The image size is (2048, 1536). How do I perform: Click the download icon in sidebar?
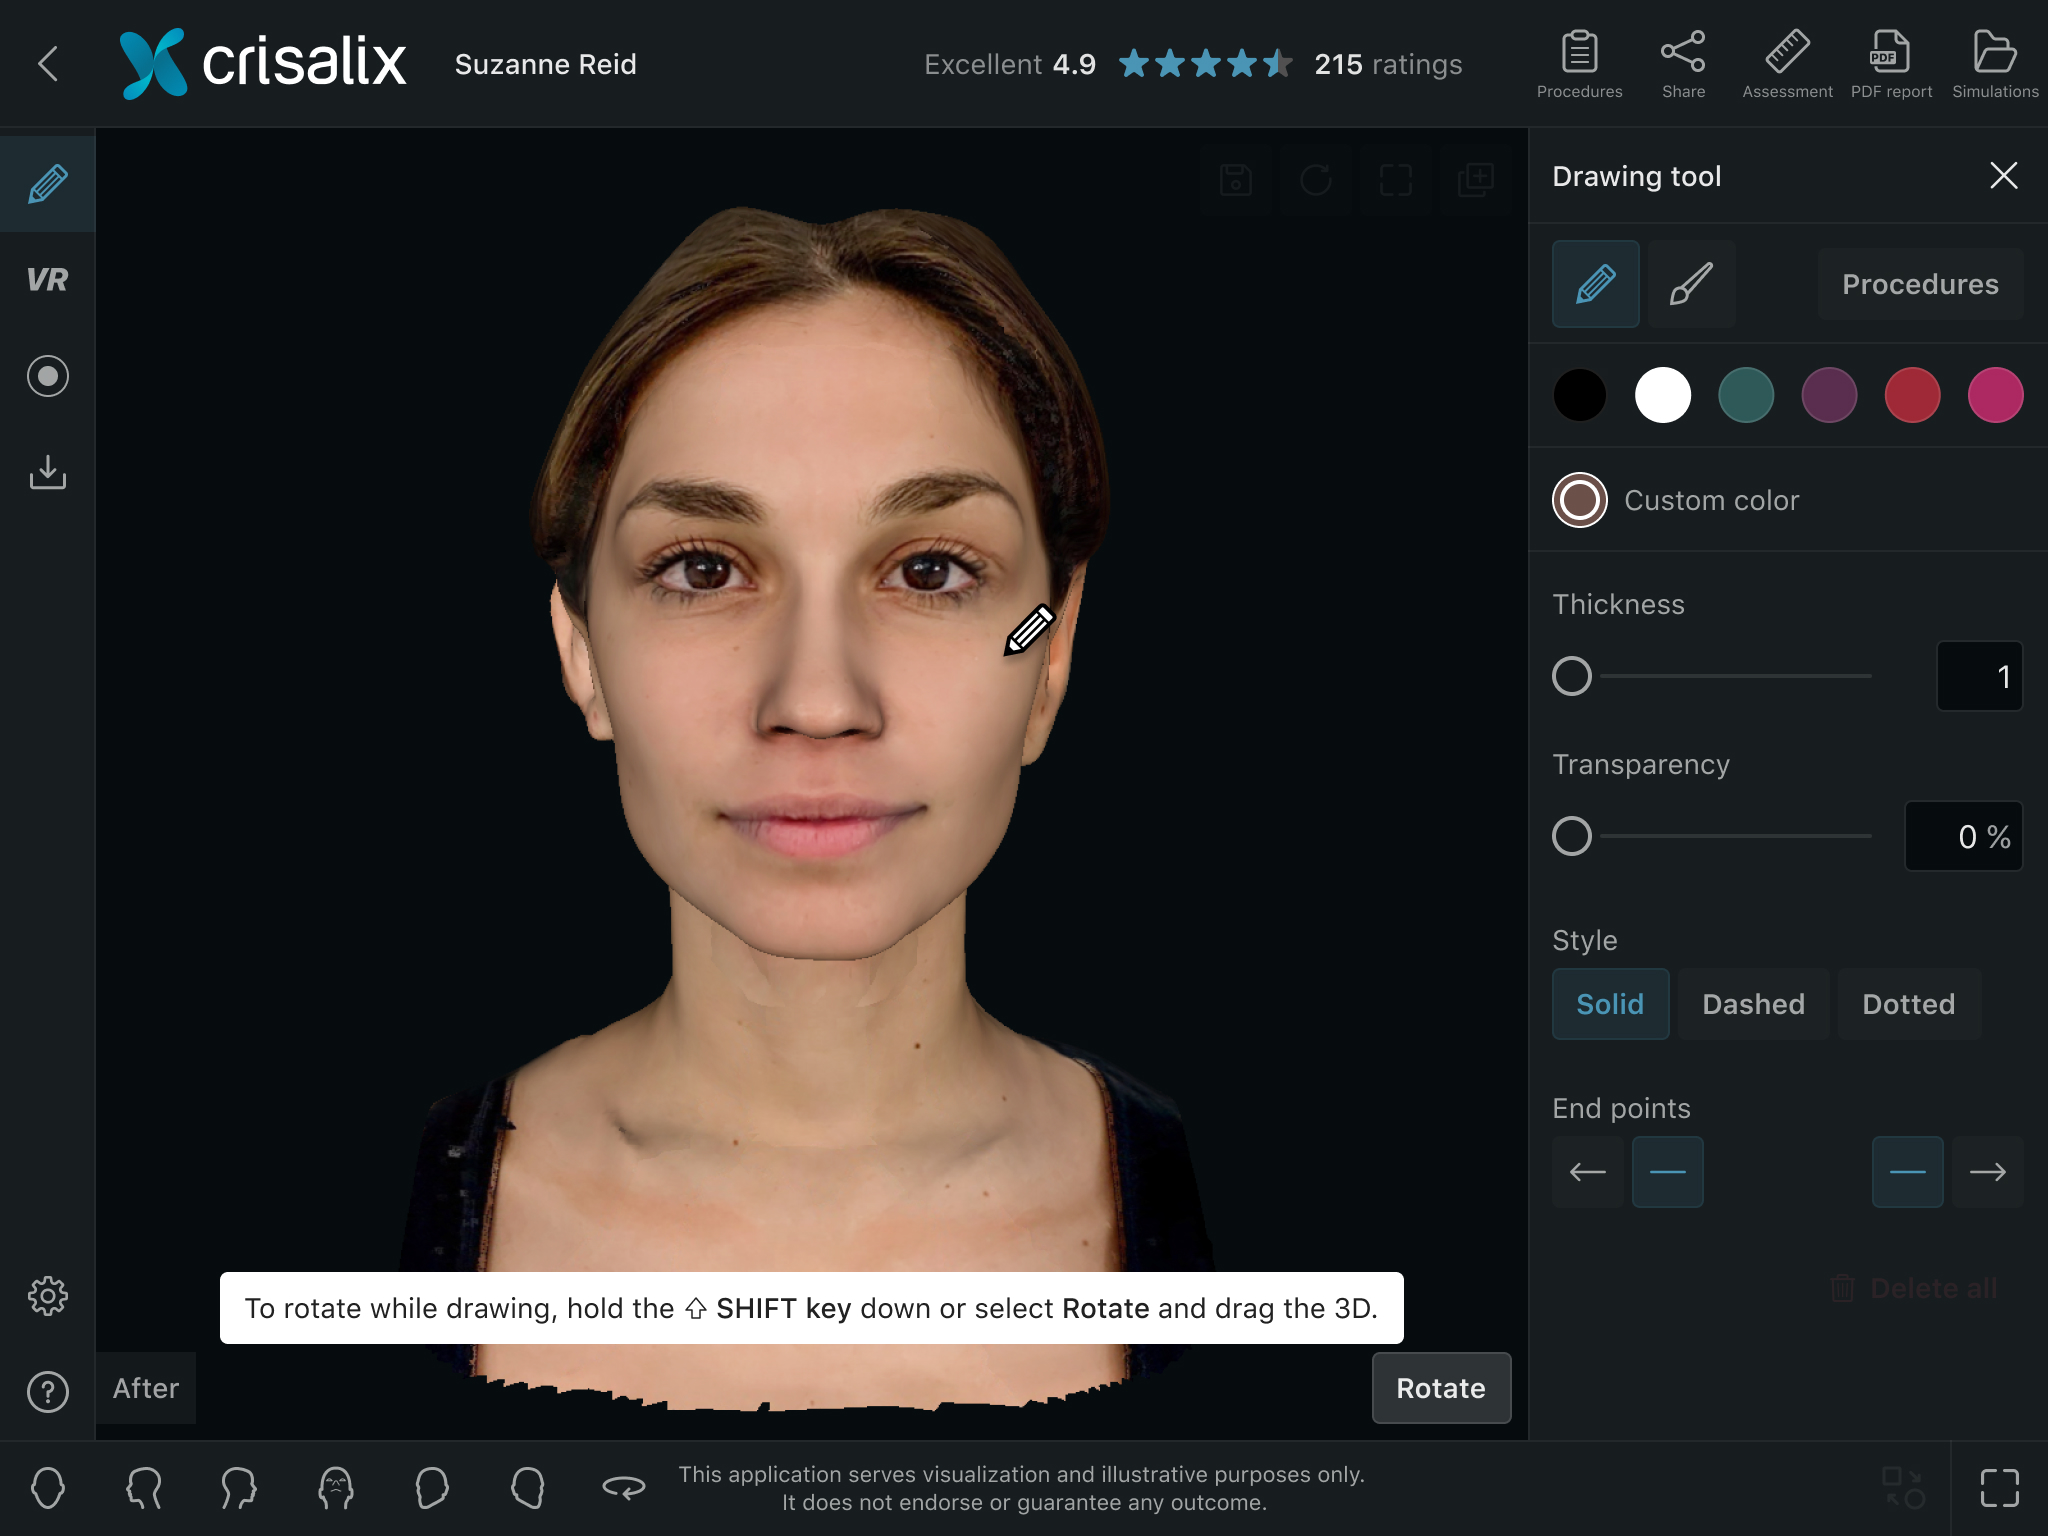click(47, 472)
